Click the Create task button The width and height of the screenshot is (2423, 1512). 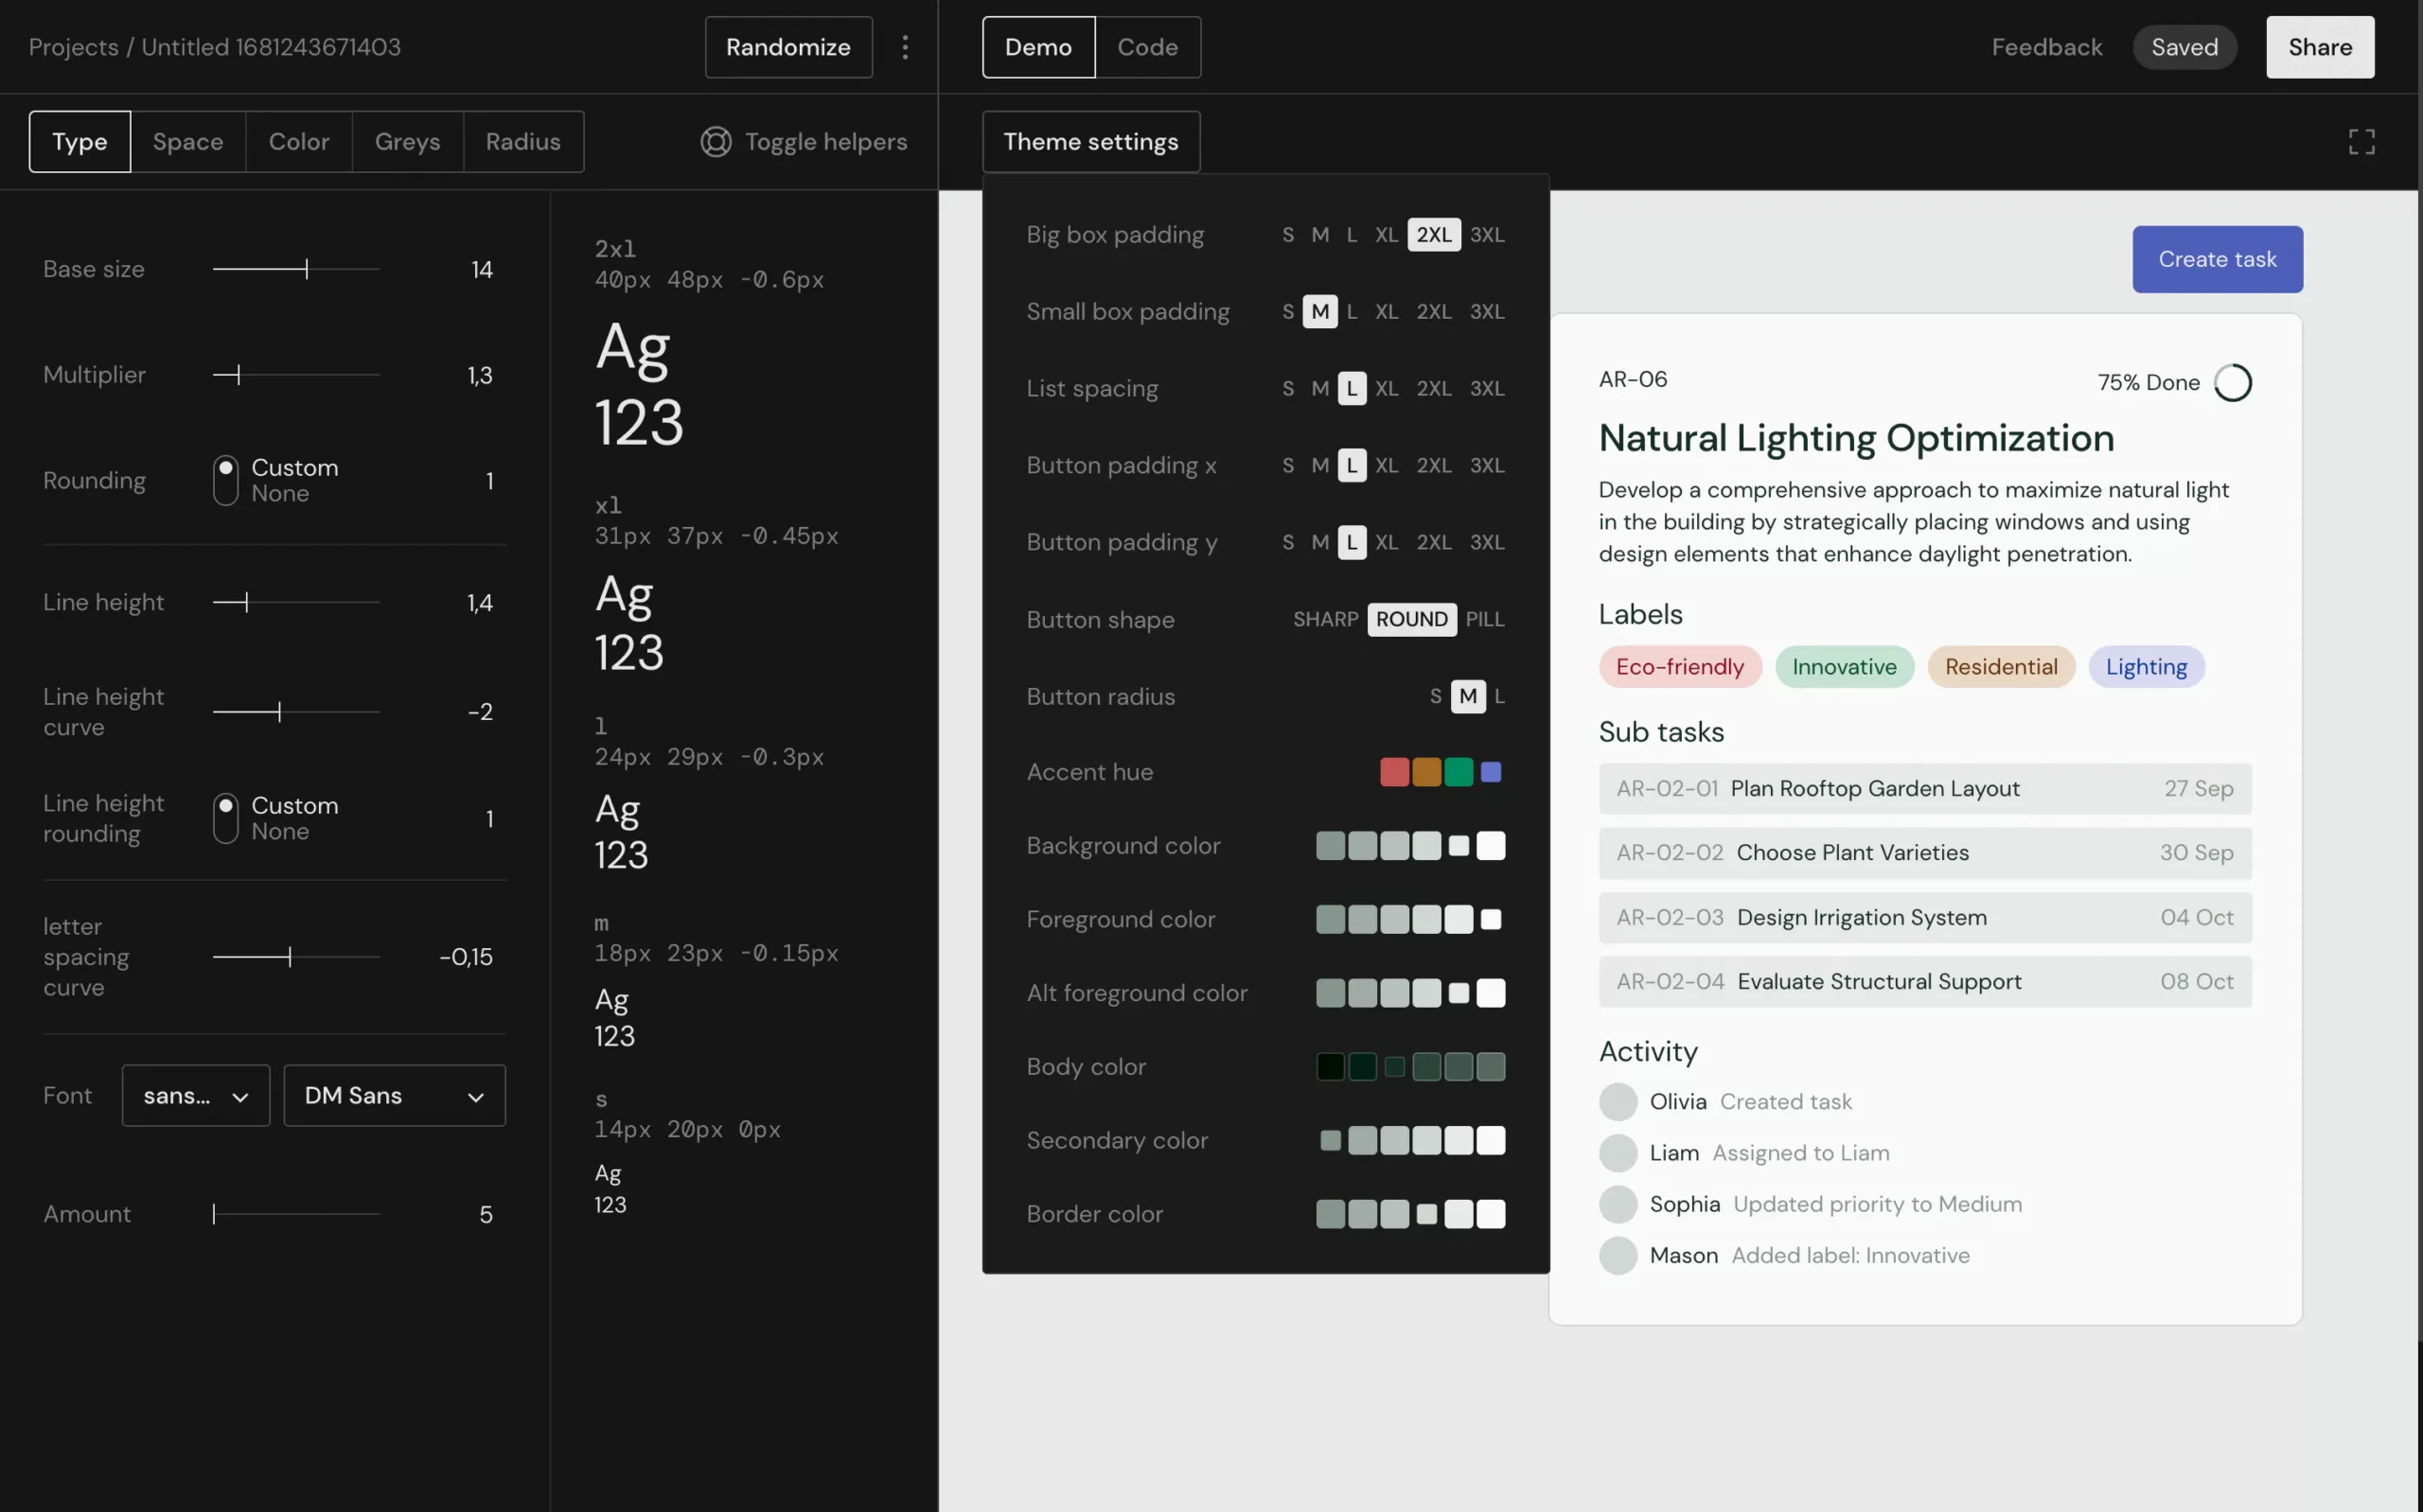(x=2216, y=260)
